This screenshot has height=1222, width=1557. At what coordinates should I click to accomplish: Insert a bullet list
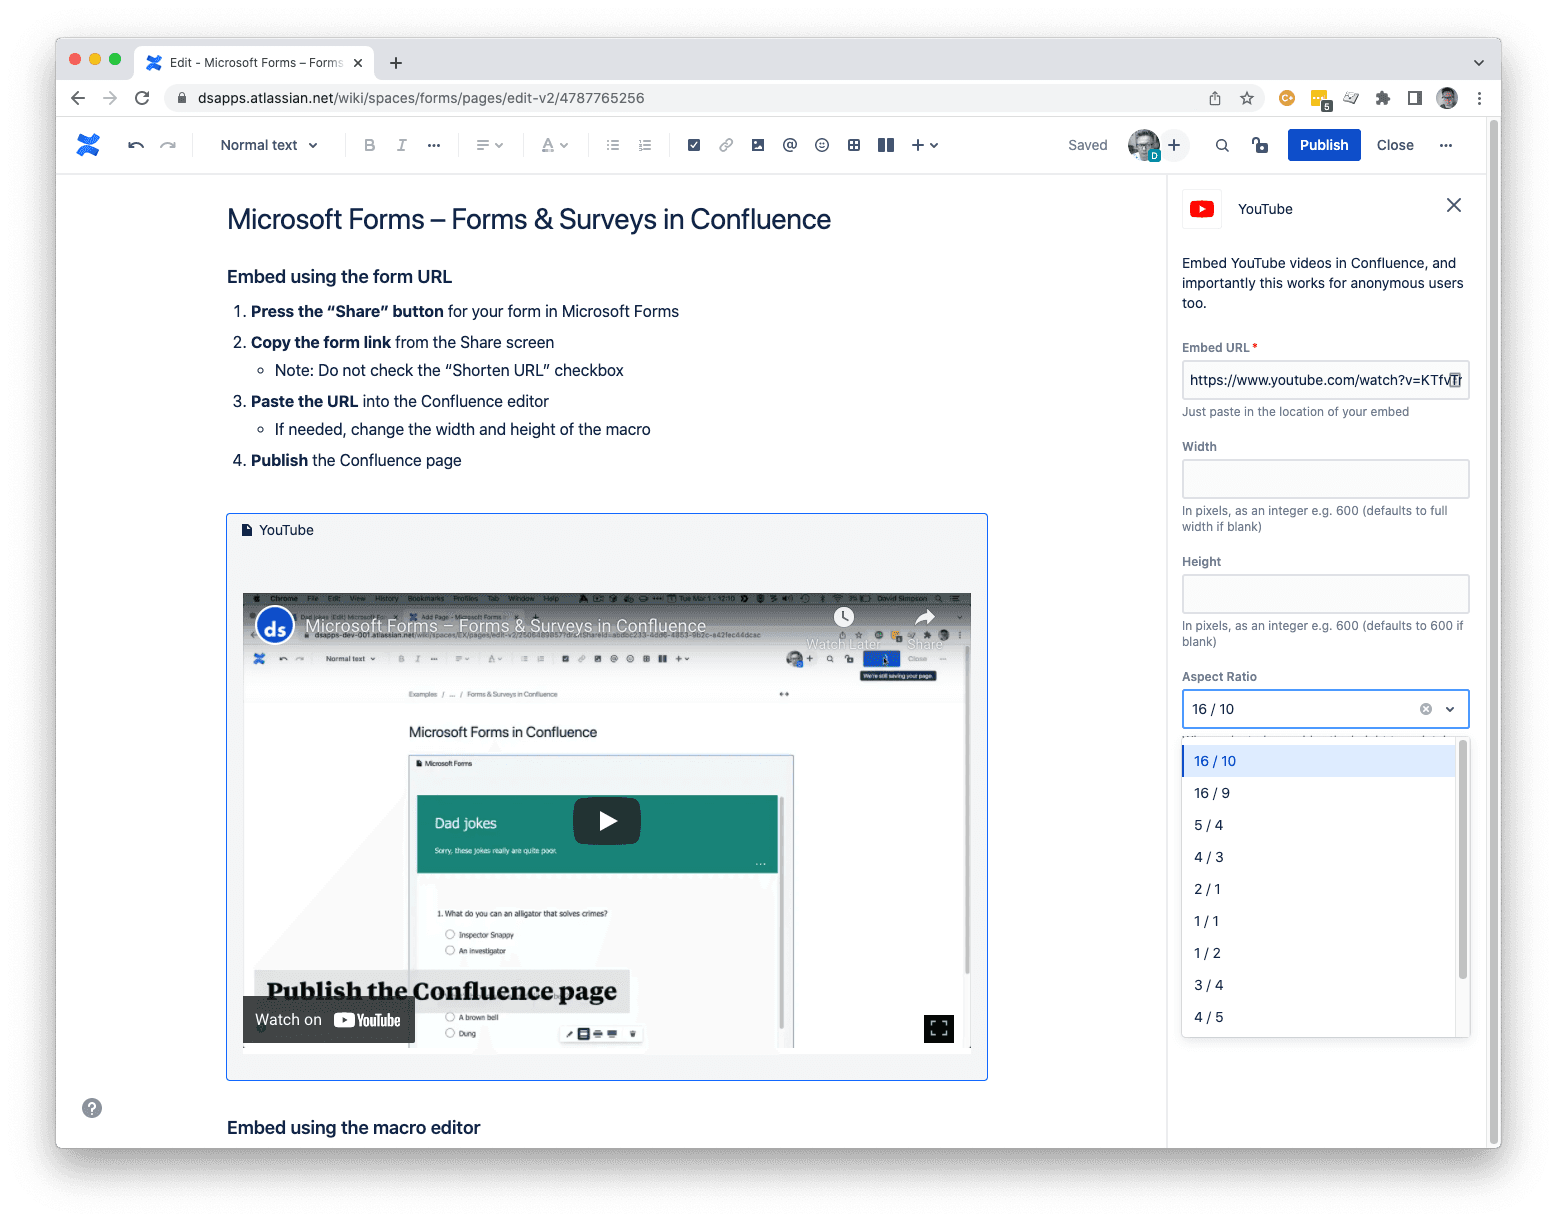pos(613,145)
